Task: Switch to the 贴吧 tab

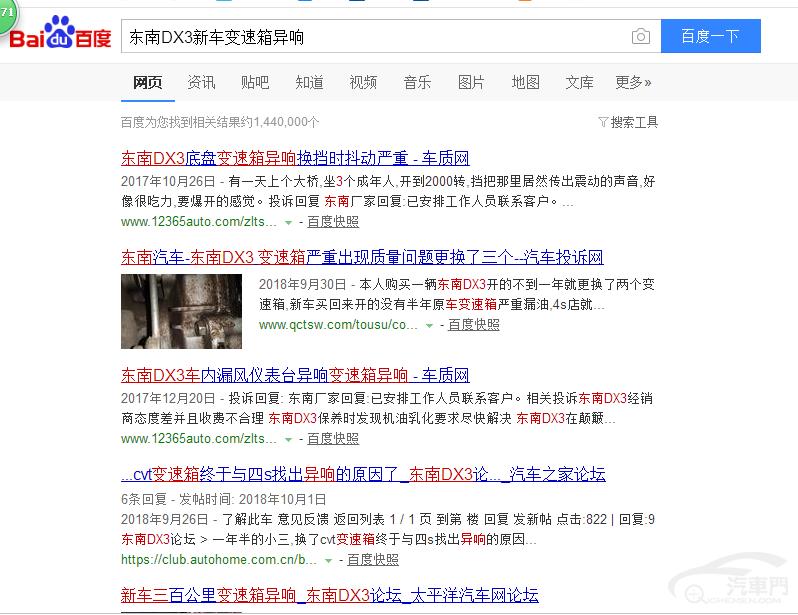Action: point(255,82)
